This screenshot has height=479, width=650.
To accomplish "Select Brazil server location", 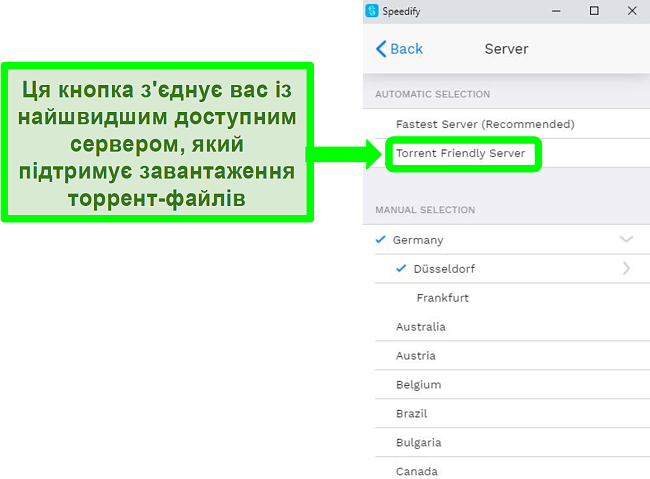I will pos(512,413).
